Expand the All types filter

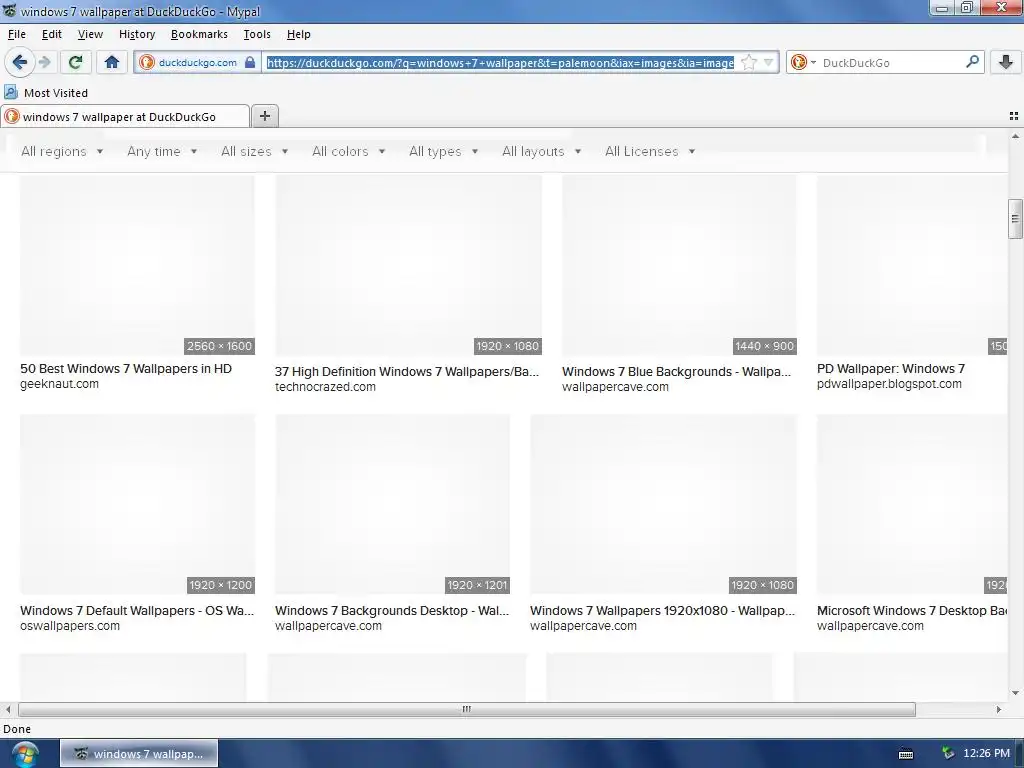[443, 152]
